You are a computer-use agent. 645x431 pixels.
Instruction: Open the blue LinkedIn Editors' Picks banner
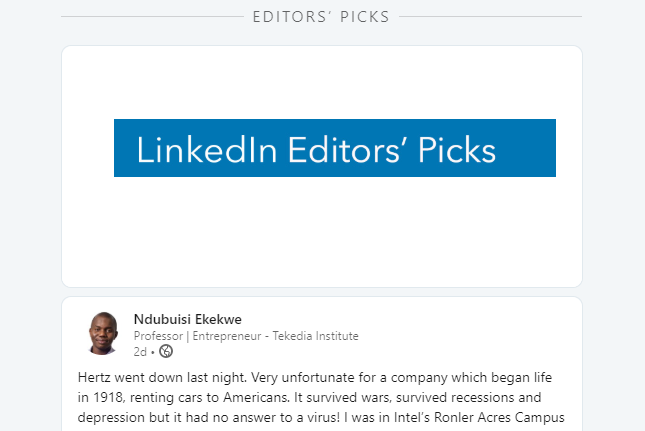[x=334, y=148]
